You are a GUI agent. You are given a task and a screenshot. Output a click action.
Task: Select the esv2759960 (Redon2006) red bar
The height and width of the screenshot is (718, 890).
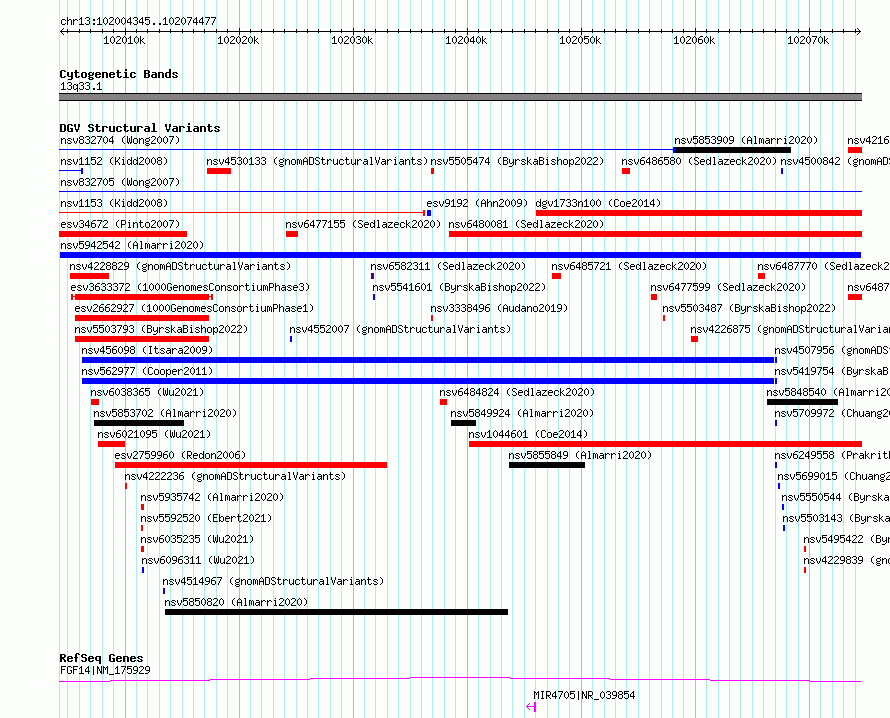(251, 465)
